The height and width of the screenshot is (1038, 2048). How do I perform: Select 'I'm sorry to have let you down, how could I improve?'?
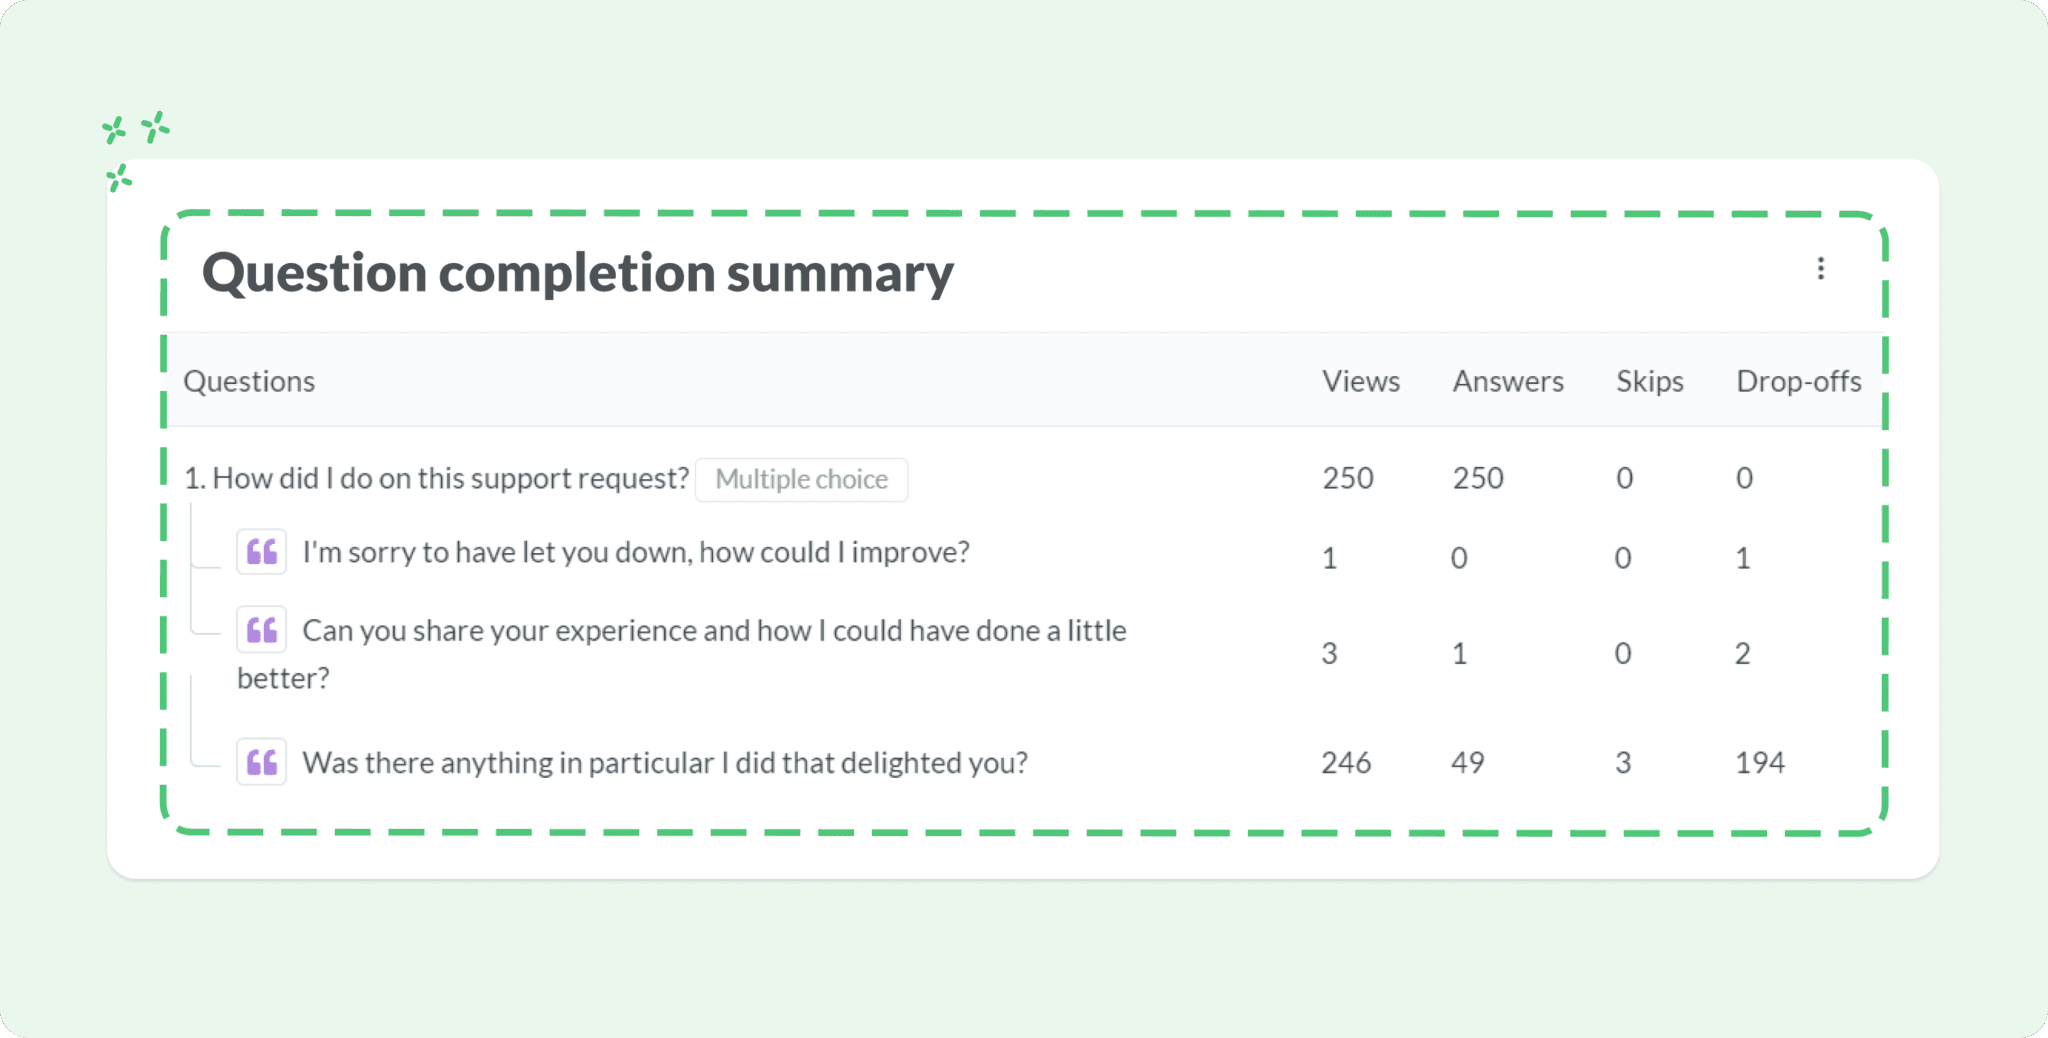[x=635, y=551]
